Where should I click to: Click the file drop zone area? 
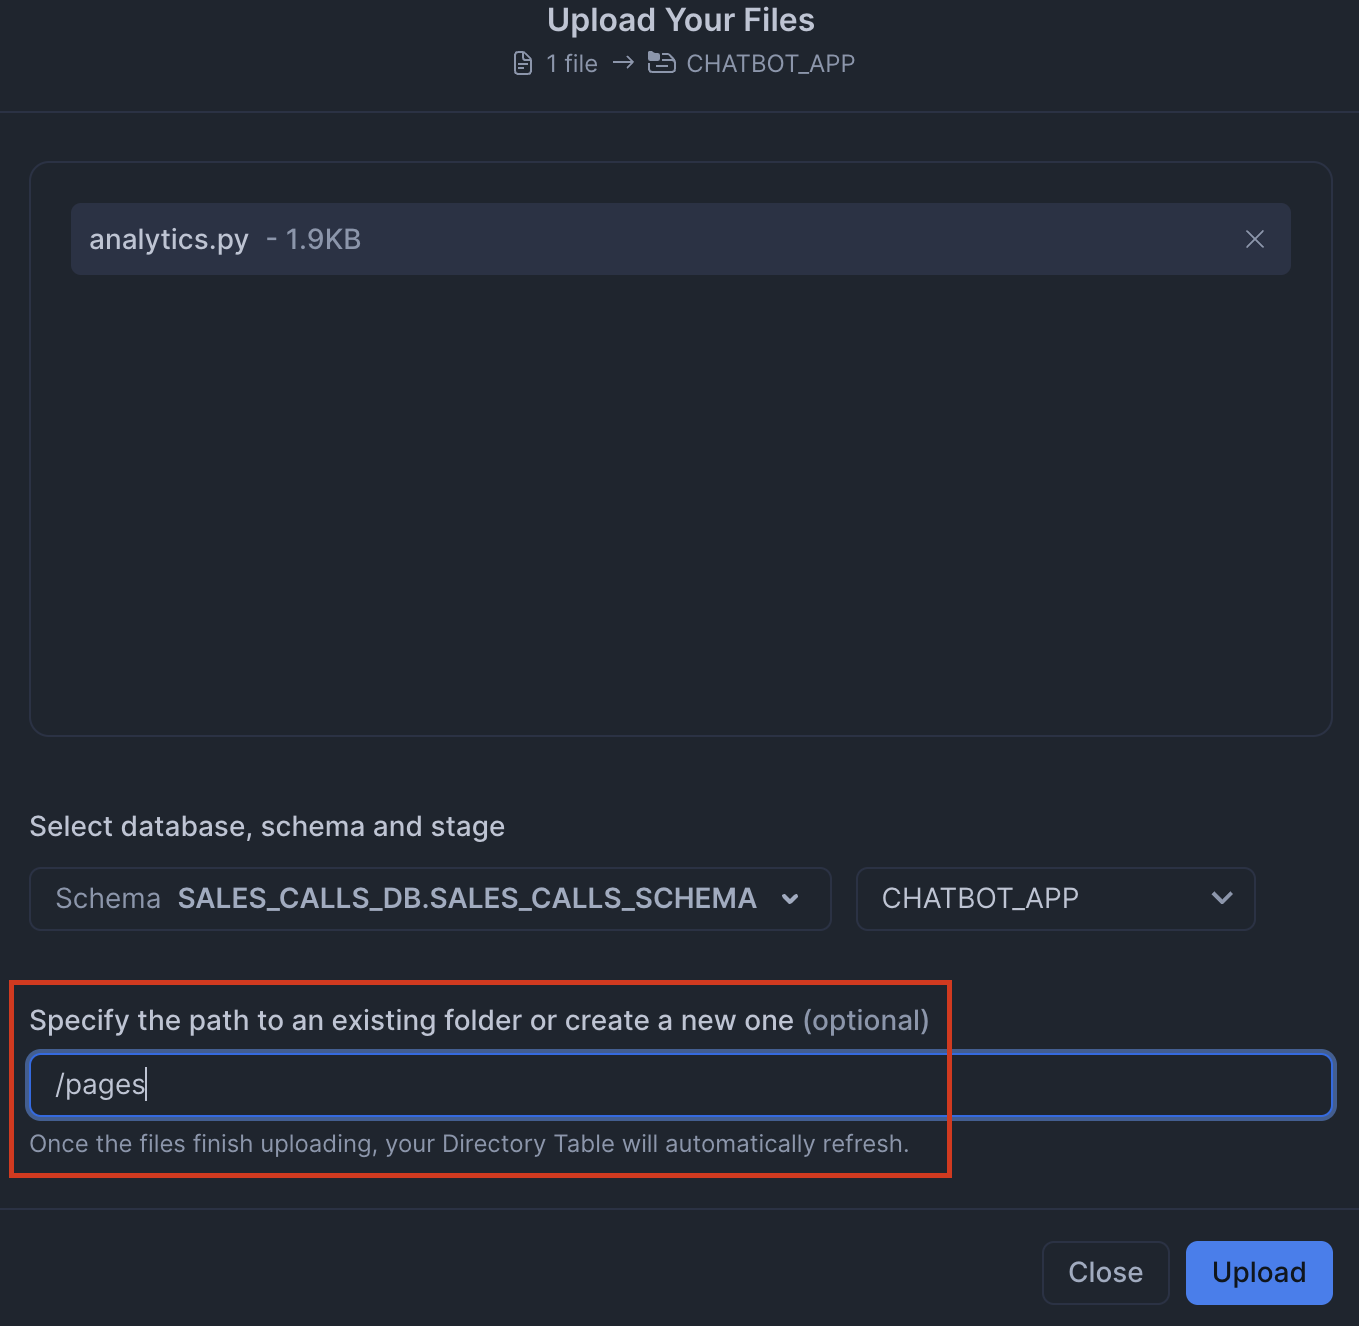[680, 500]
